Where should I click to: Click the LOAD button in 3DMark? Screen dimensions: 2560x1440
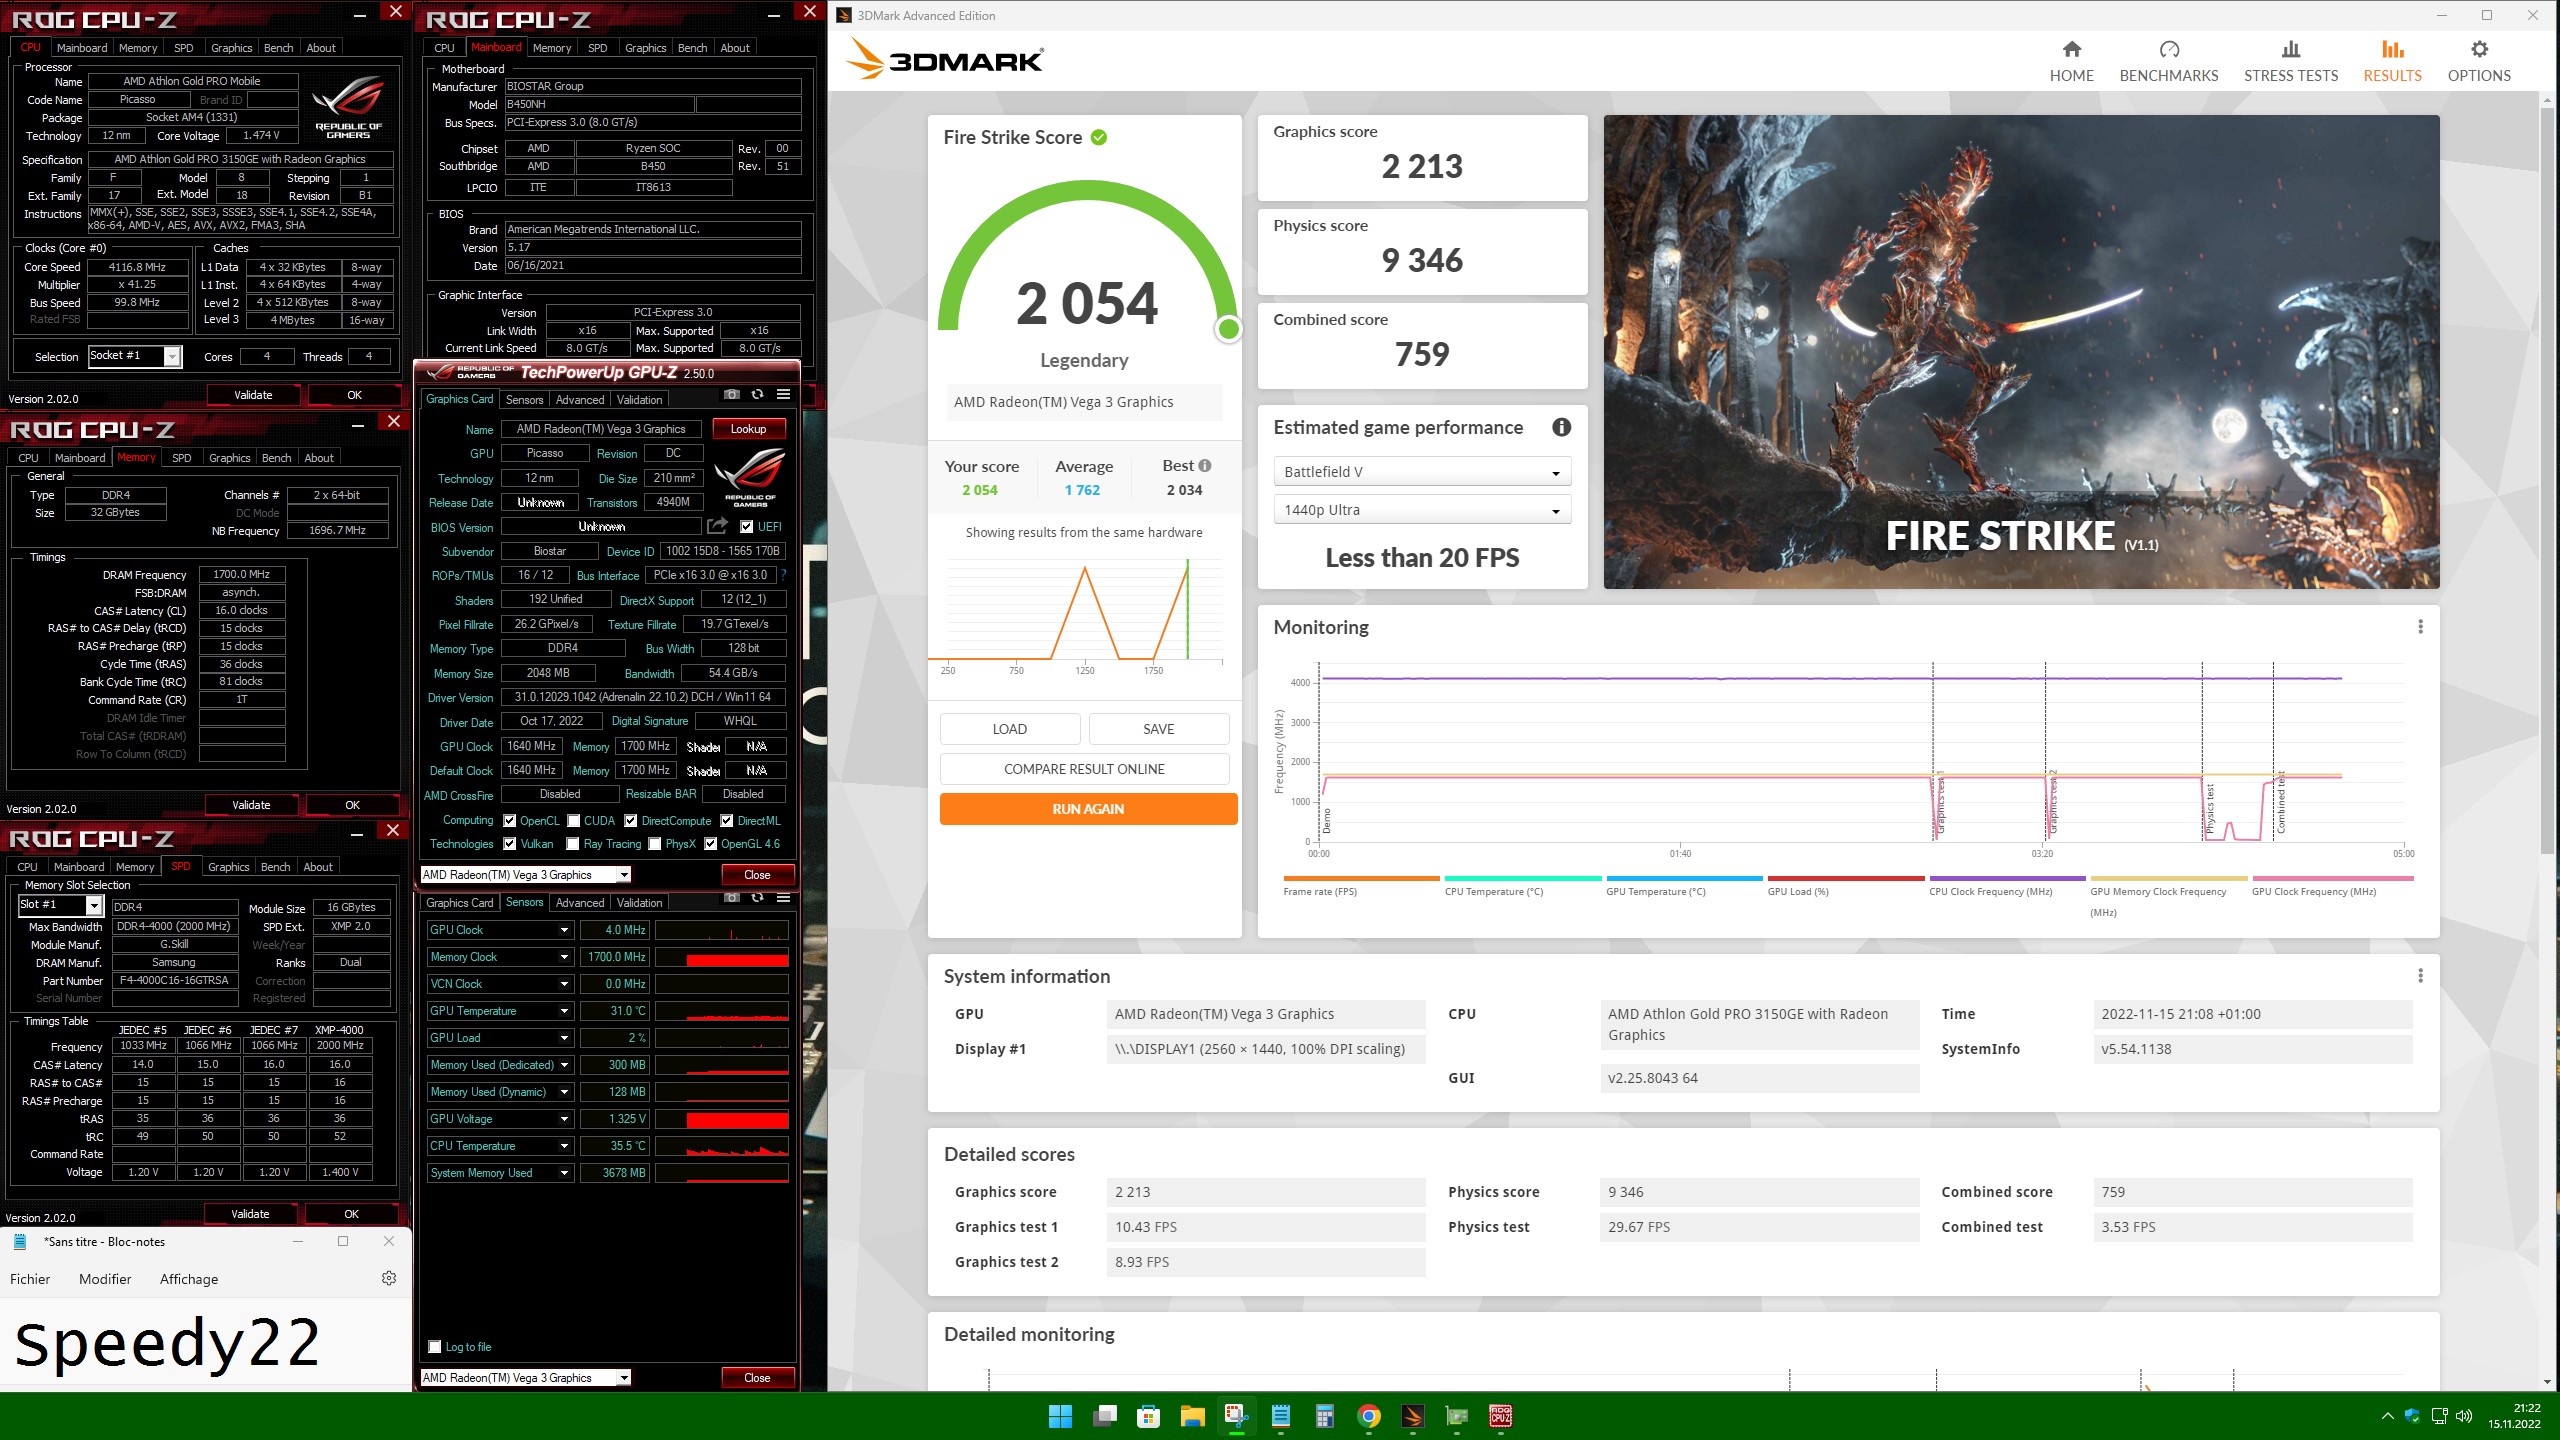point(1010,729)
